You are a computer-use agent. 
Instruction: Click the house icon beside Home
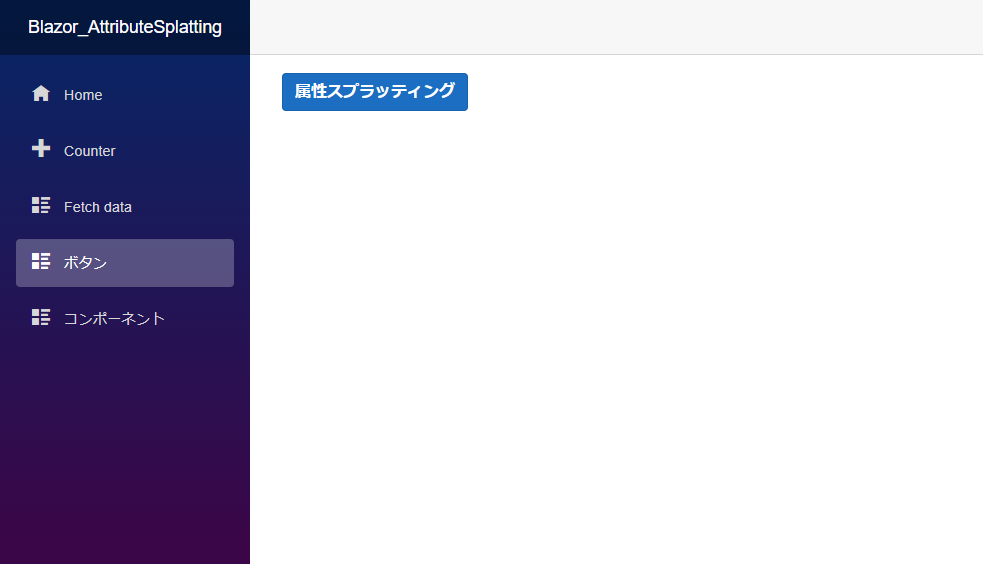click(x=41, y=93)
